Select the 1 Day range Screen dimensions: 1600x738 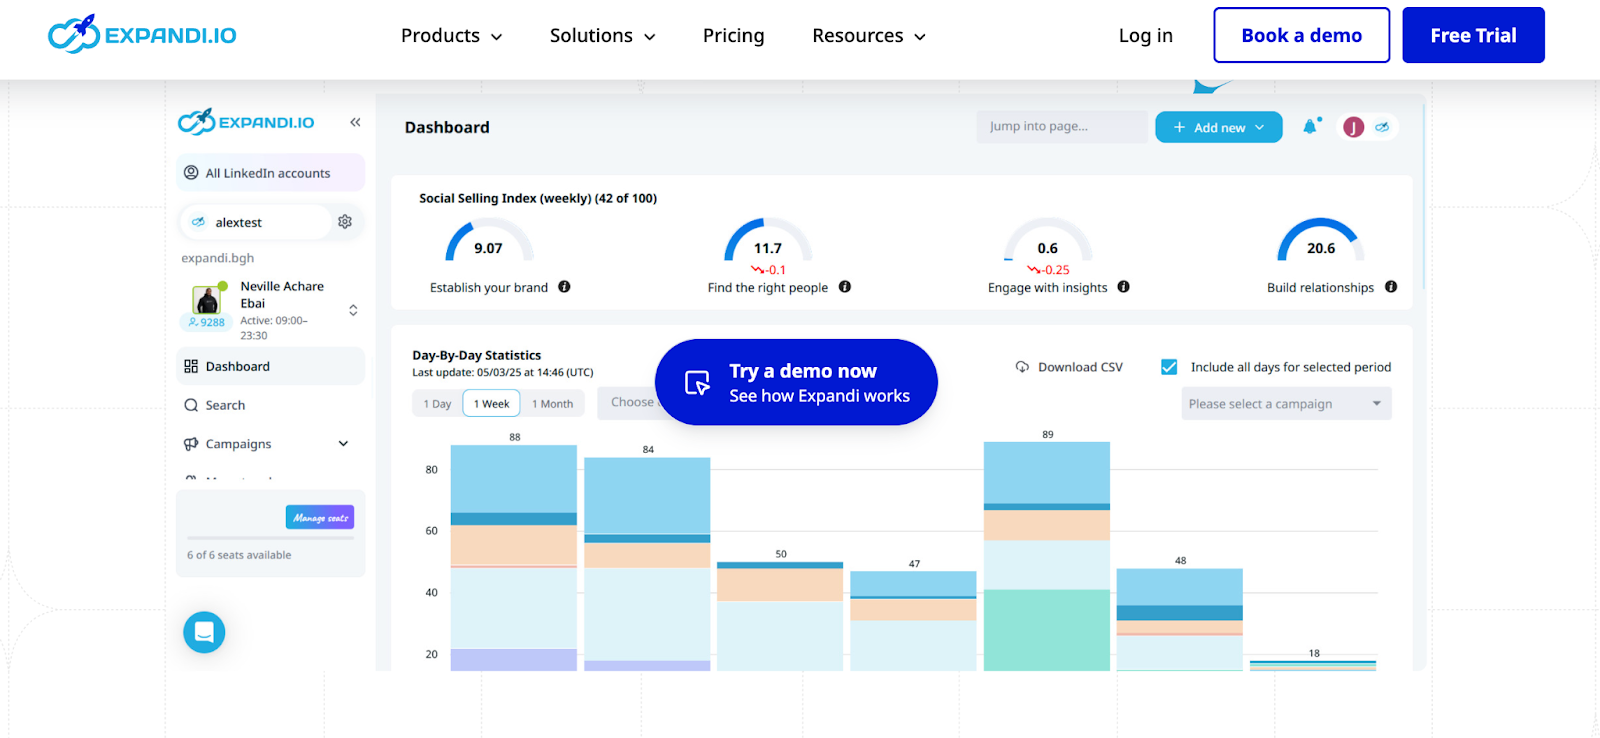point(437,404)
